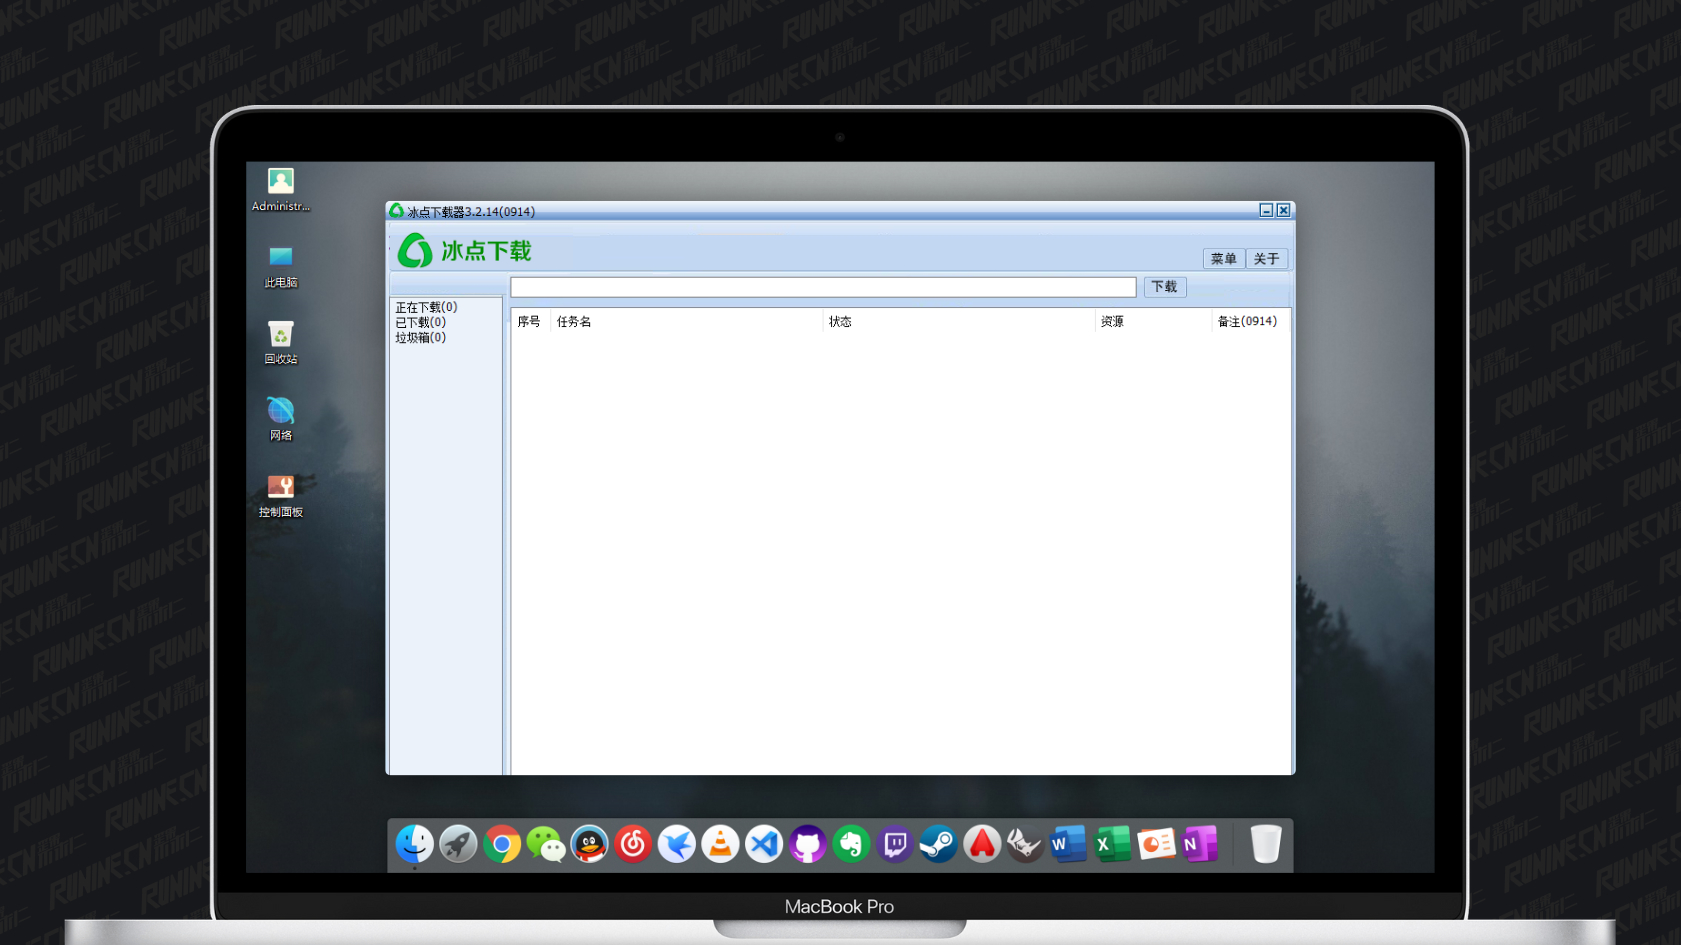Open the blue bird app icon
Screen dimensions: 1681x945
[677, 844]
